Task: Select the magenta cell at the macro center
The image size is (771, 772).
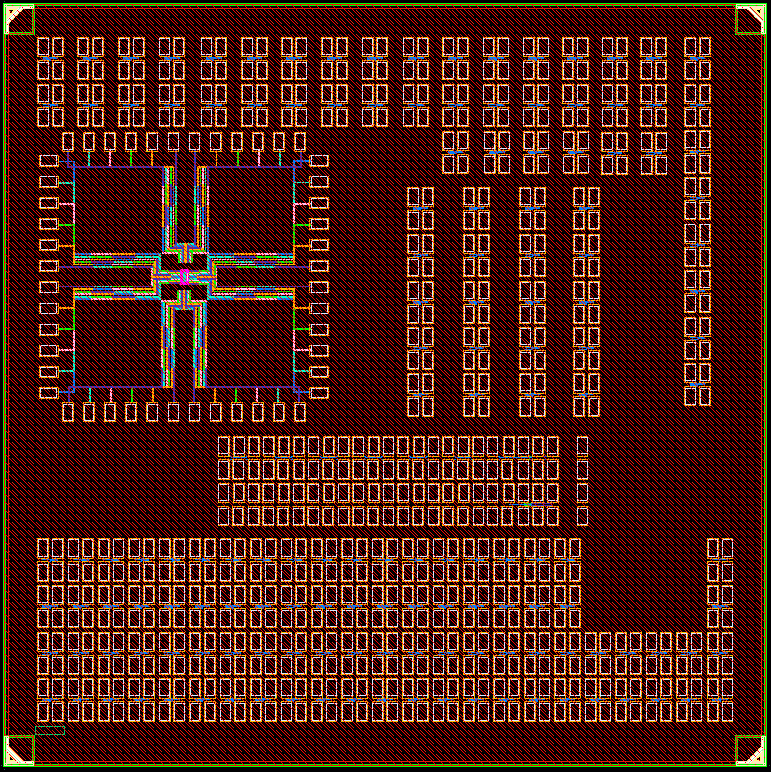Action: [185, 277]
